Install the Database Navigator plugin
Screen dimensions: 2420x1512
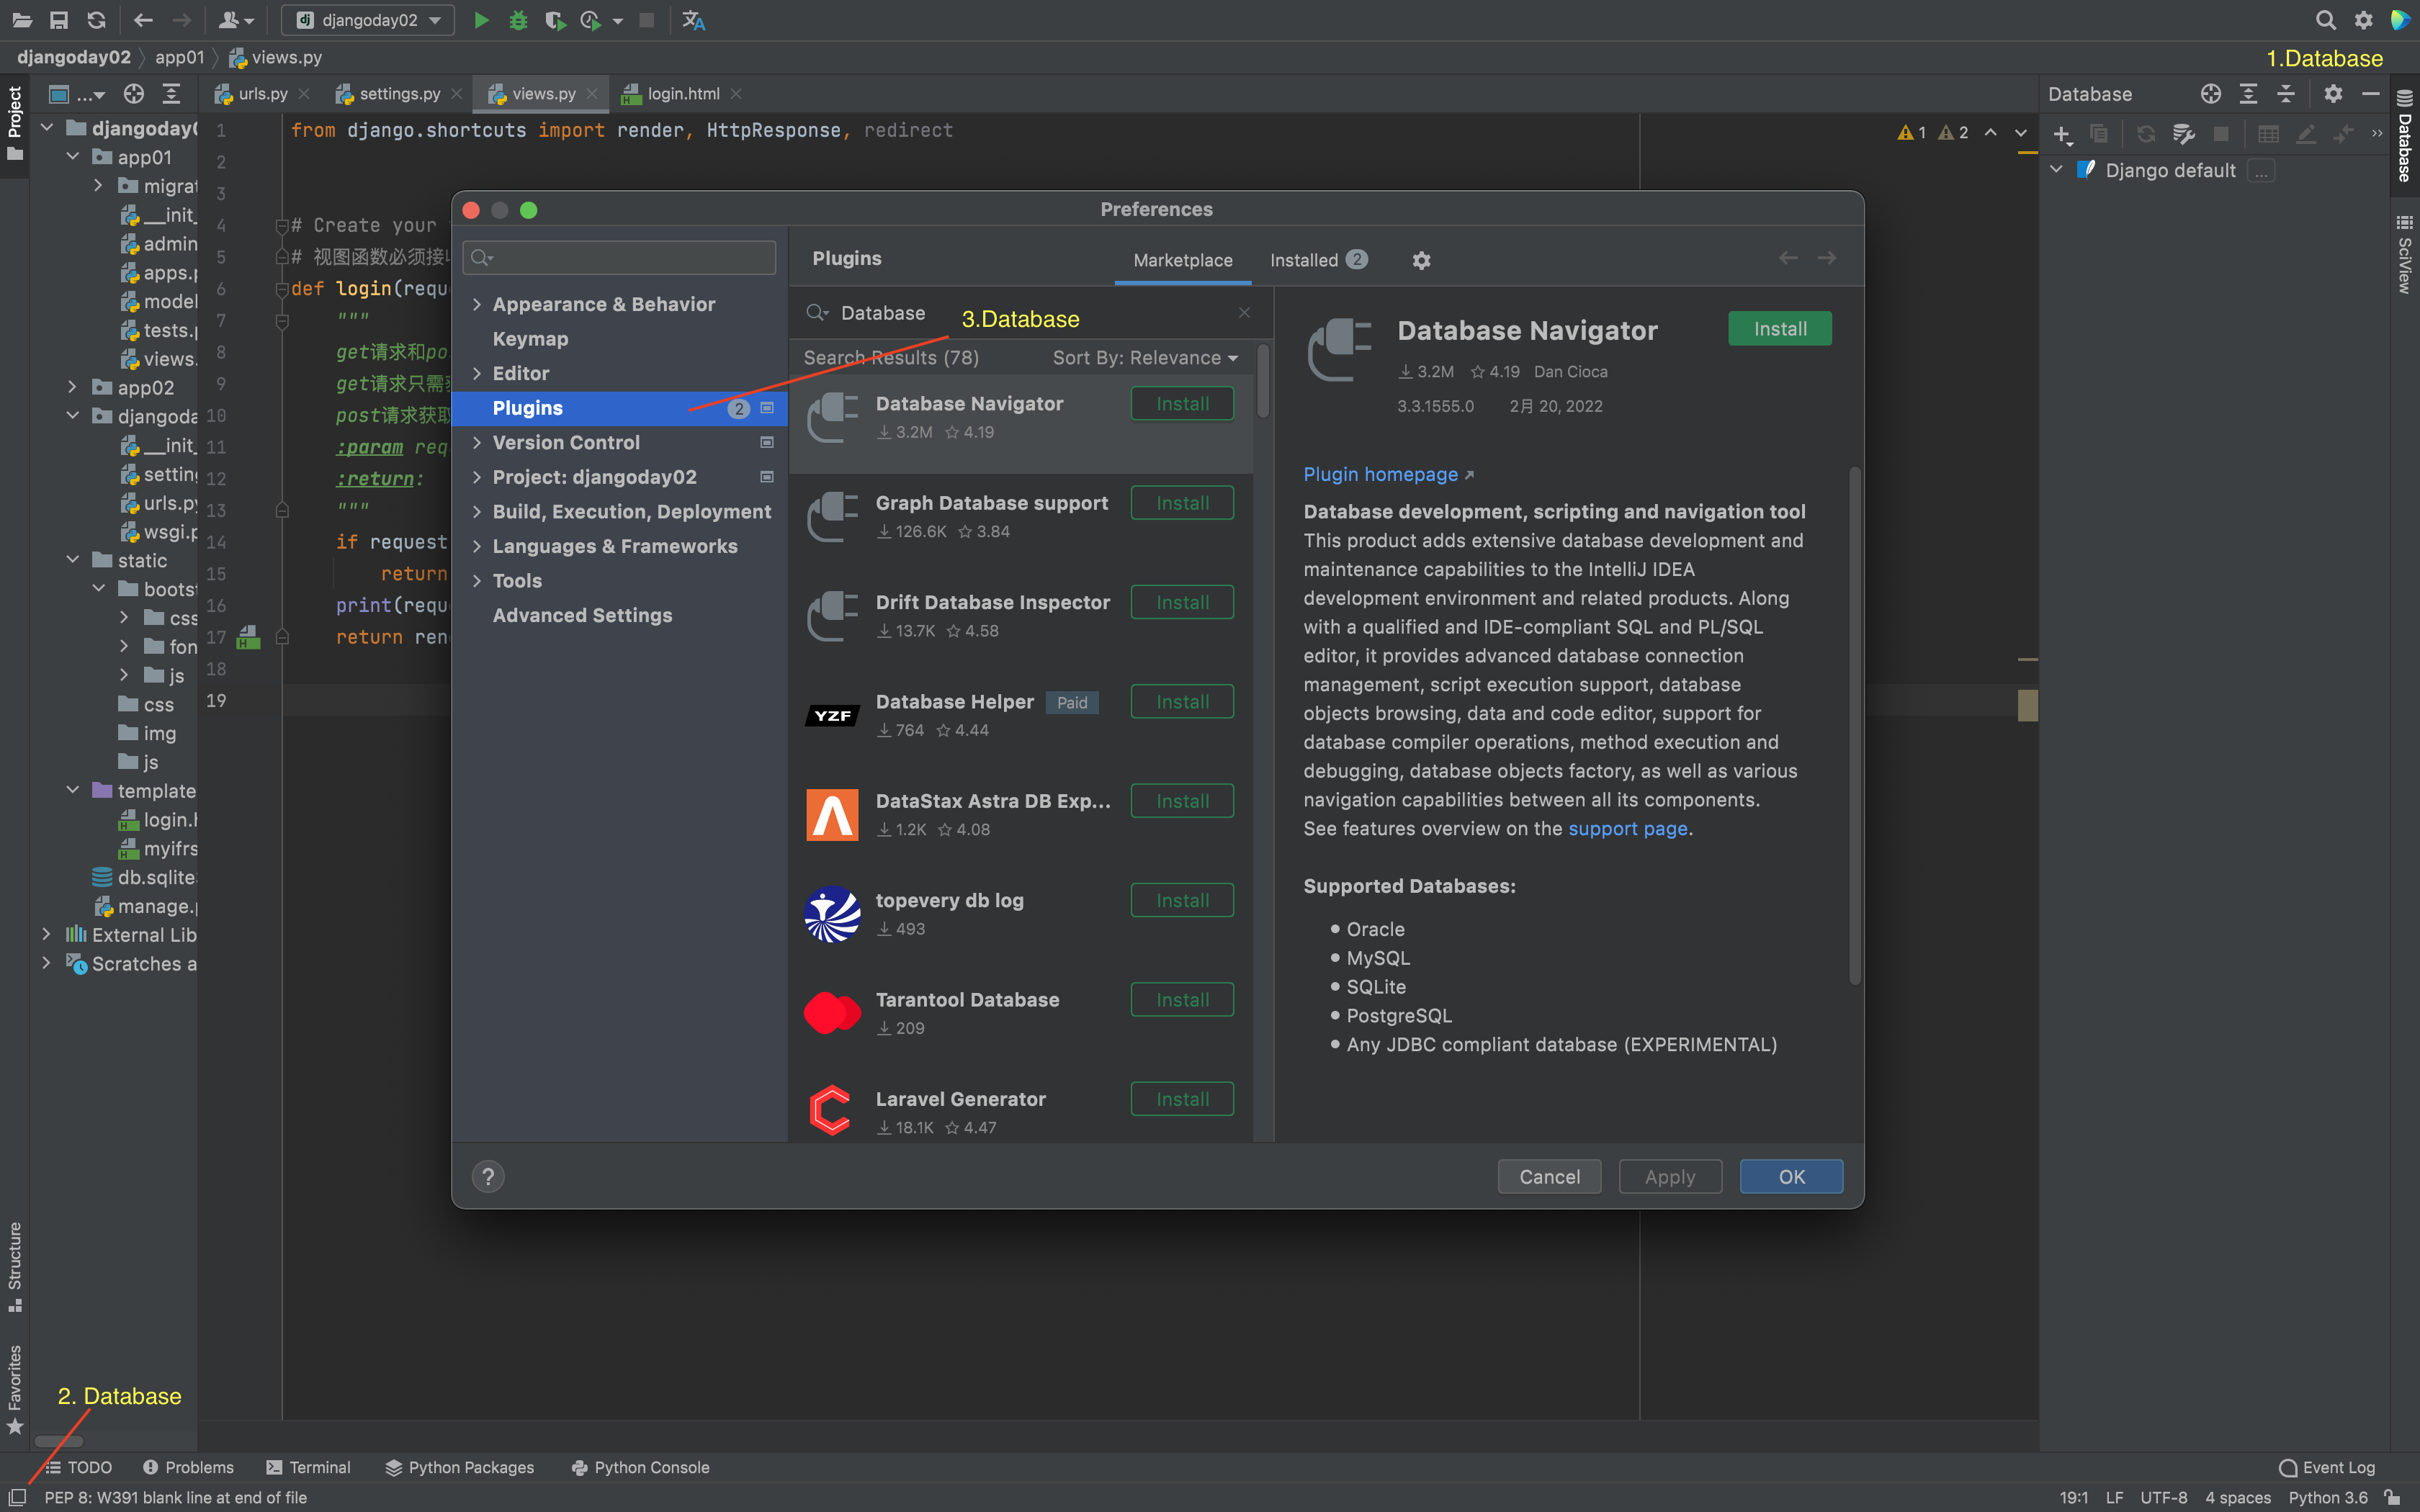pyautogui.click(x=1780, y=328)
